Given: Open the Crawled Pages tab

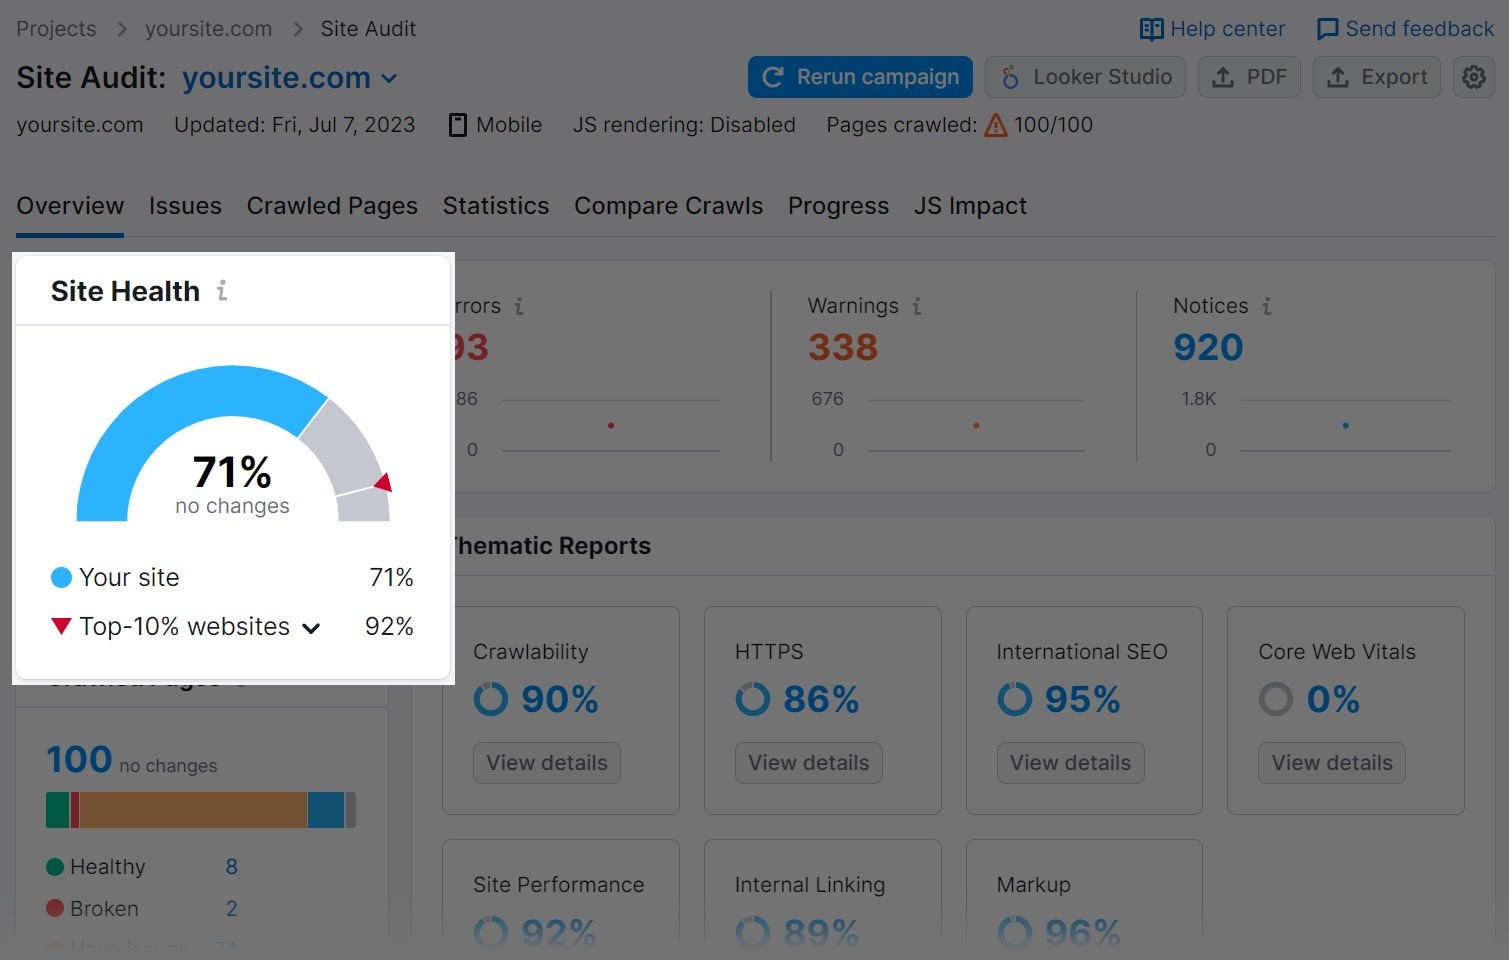Looking at the screenshot, I should [332, 206].
